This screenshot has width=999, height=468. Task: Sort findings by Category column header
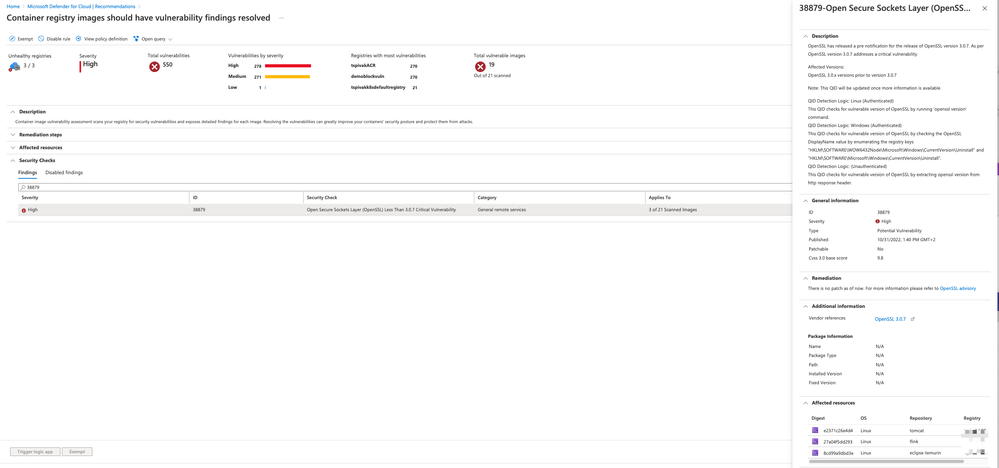point(487,198)
